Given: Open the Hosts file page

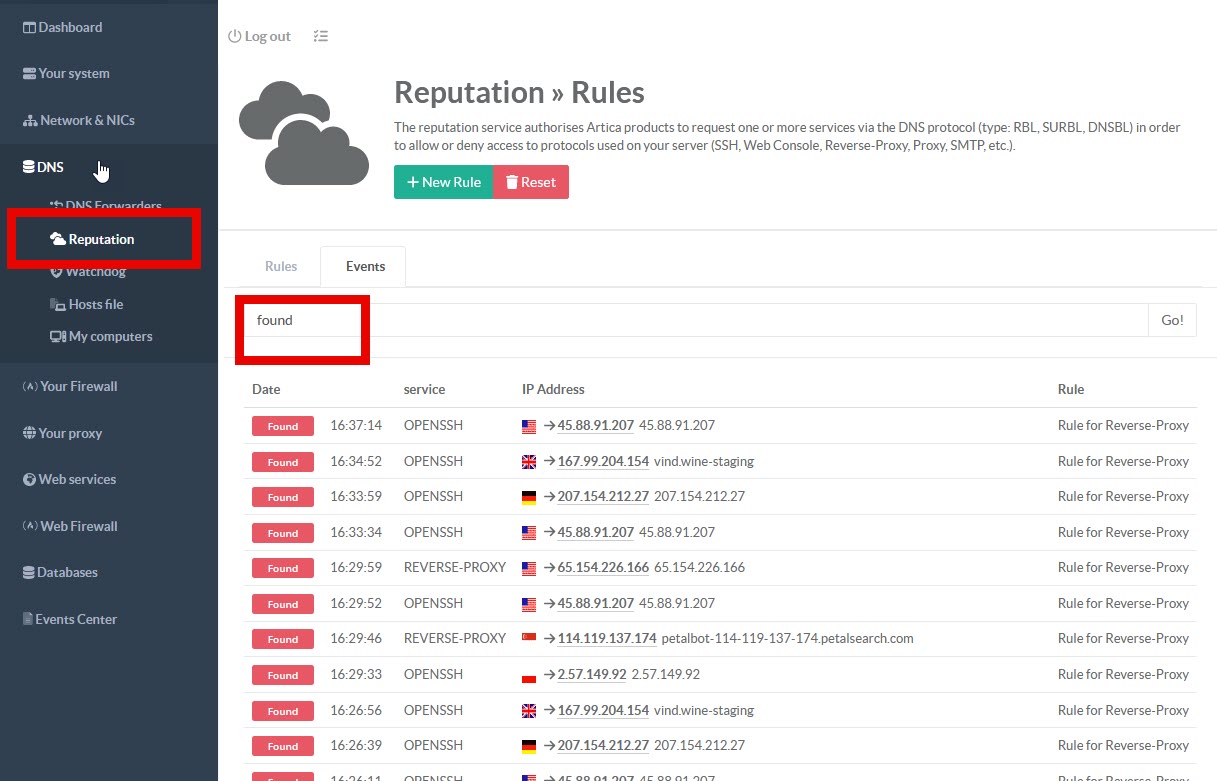Looking at the screenshot, I should (95, 304).
